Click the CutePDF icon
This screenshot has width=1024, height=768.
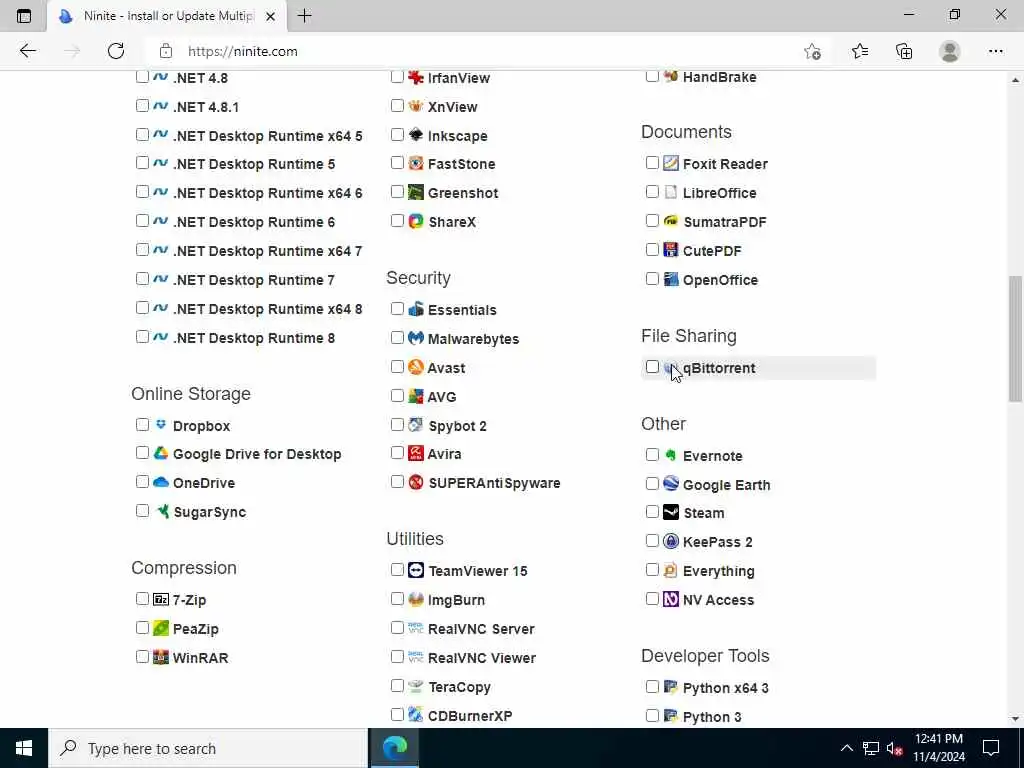[671, 249]
